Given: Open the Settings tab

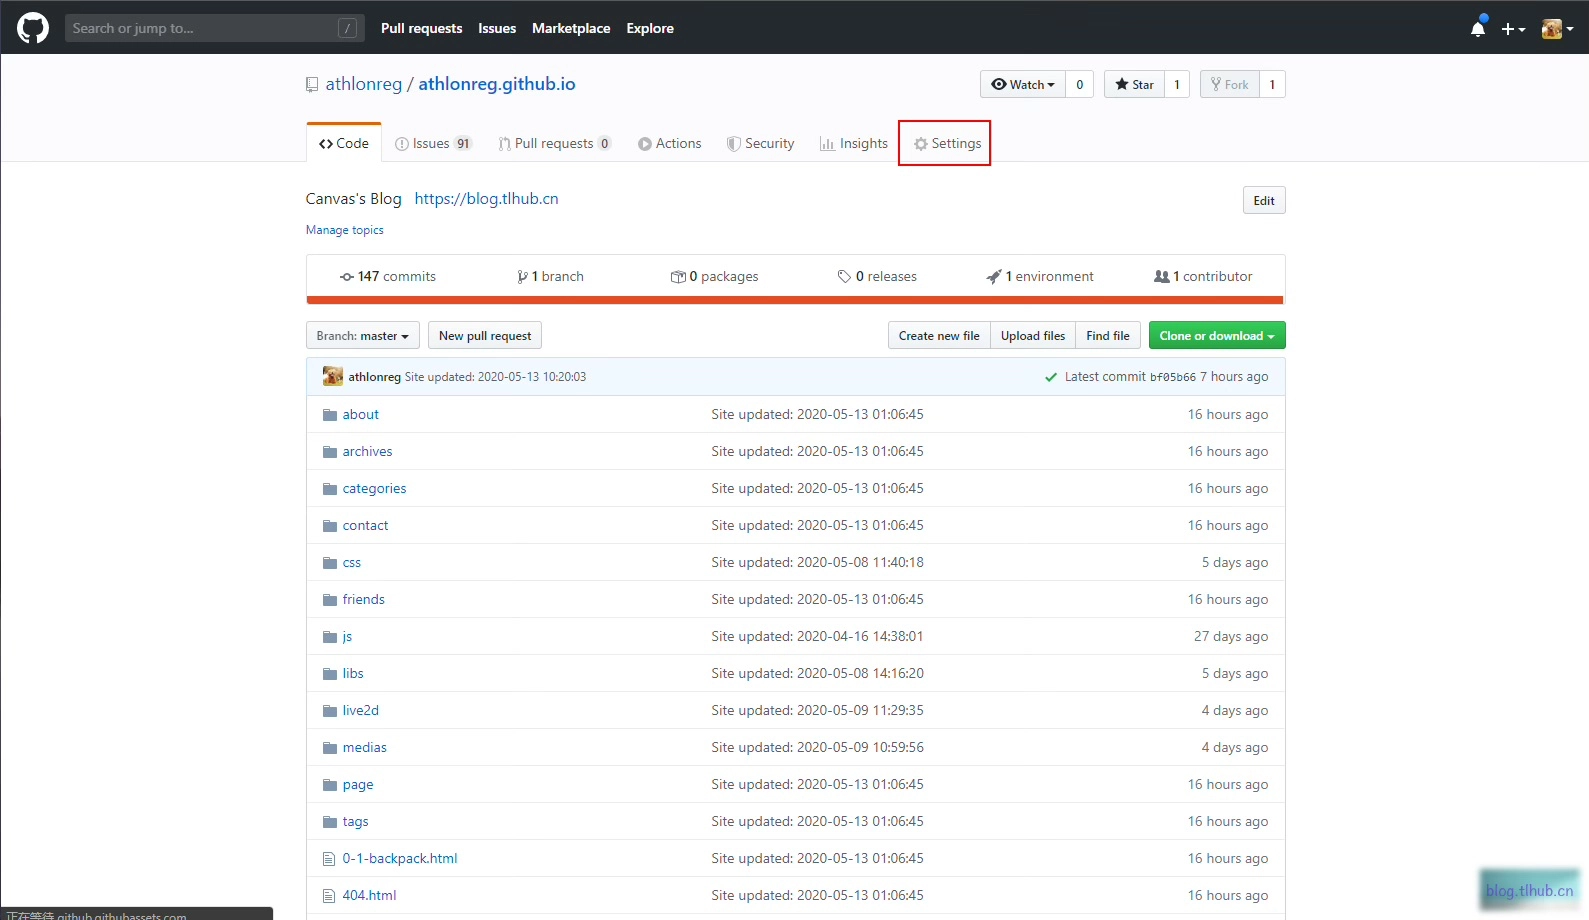Looking at the screenshot, I should (x=947, y=143).
